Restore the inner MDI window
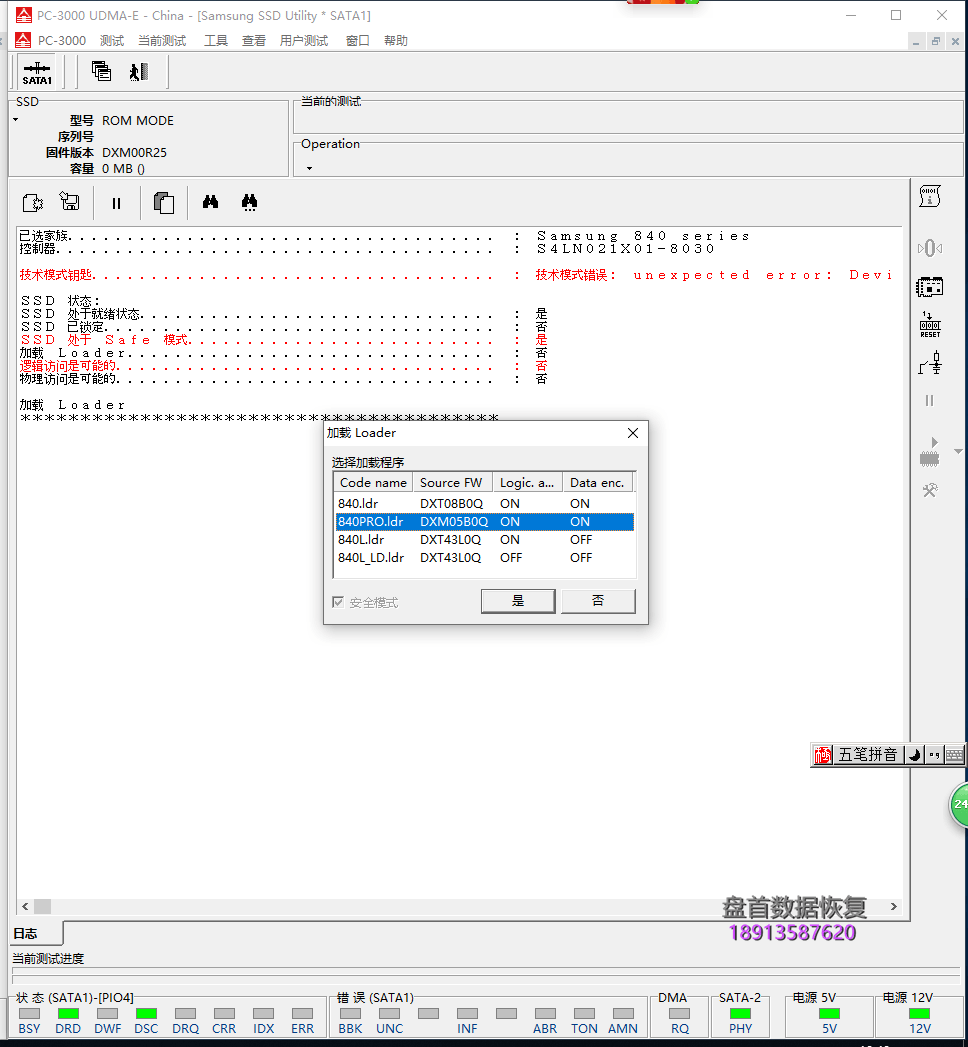 936,41
